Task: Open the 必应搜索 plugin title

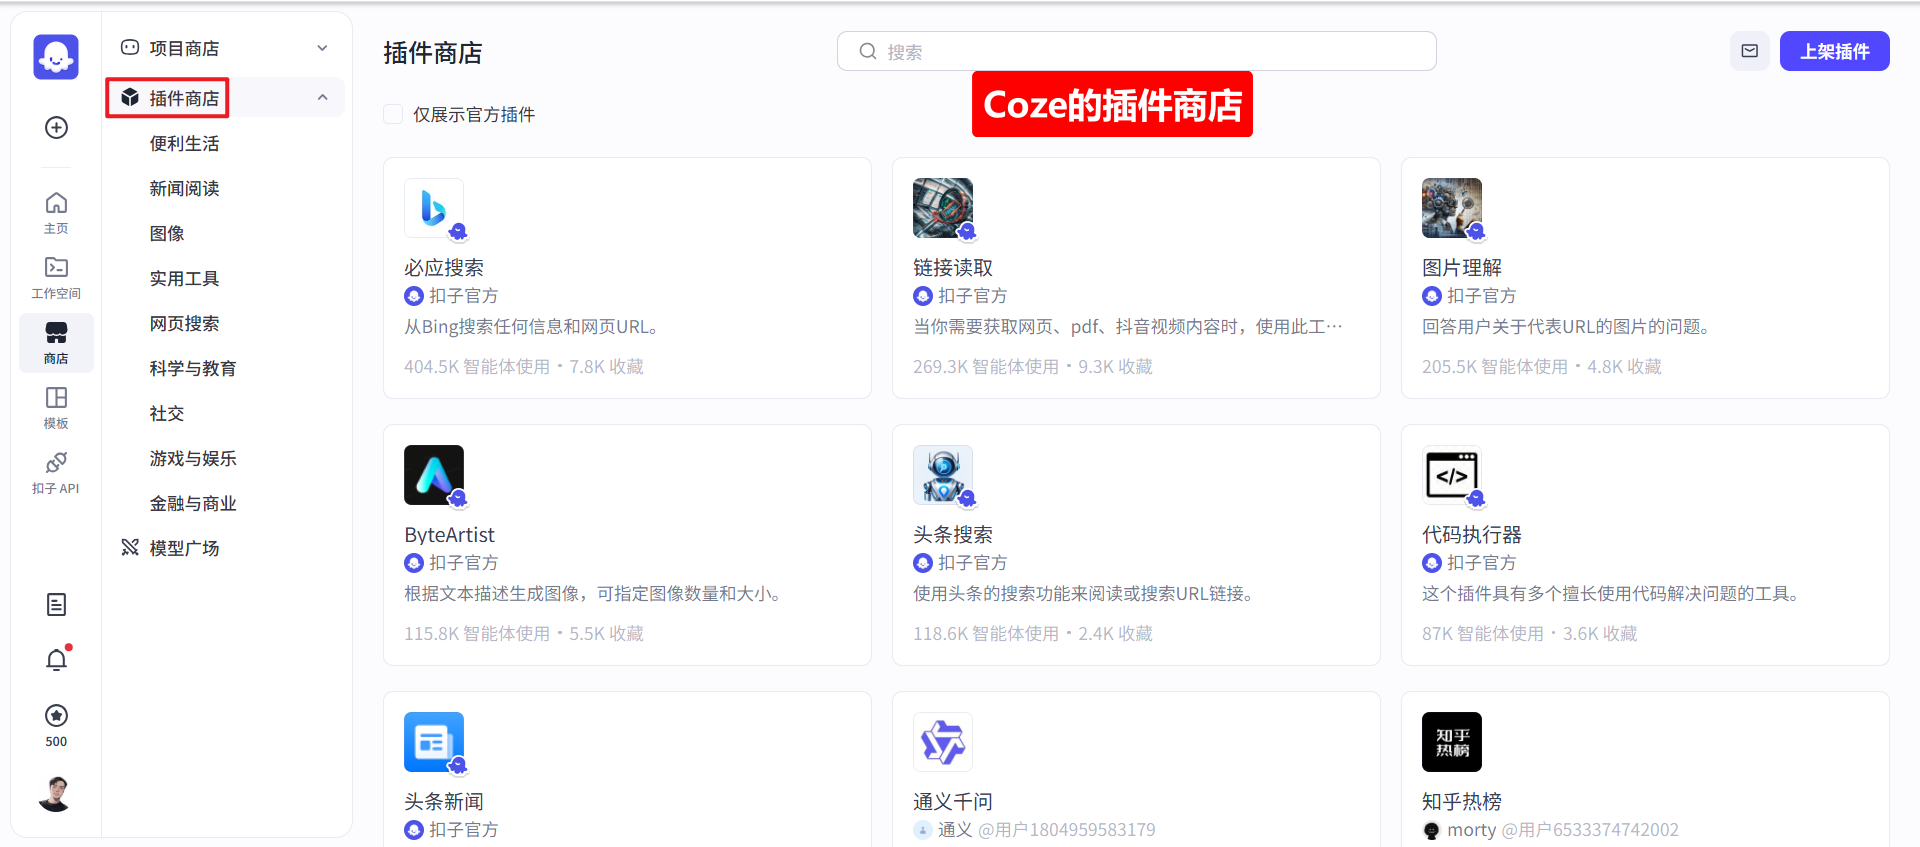Action: coord(444,267)
